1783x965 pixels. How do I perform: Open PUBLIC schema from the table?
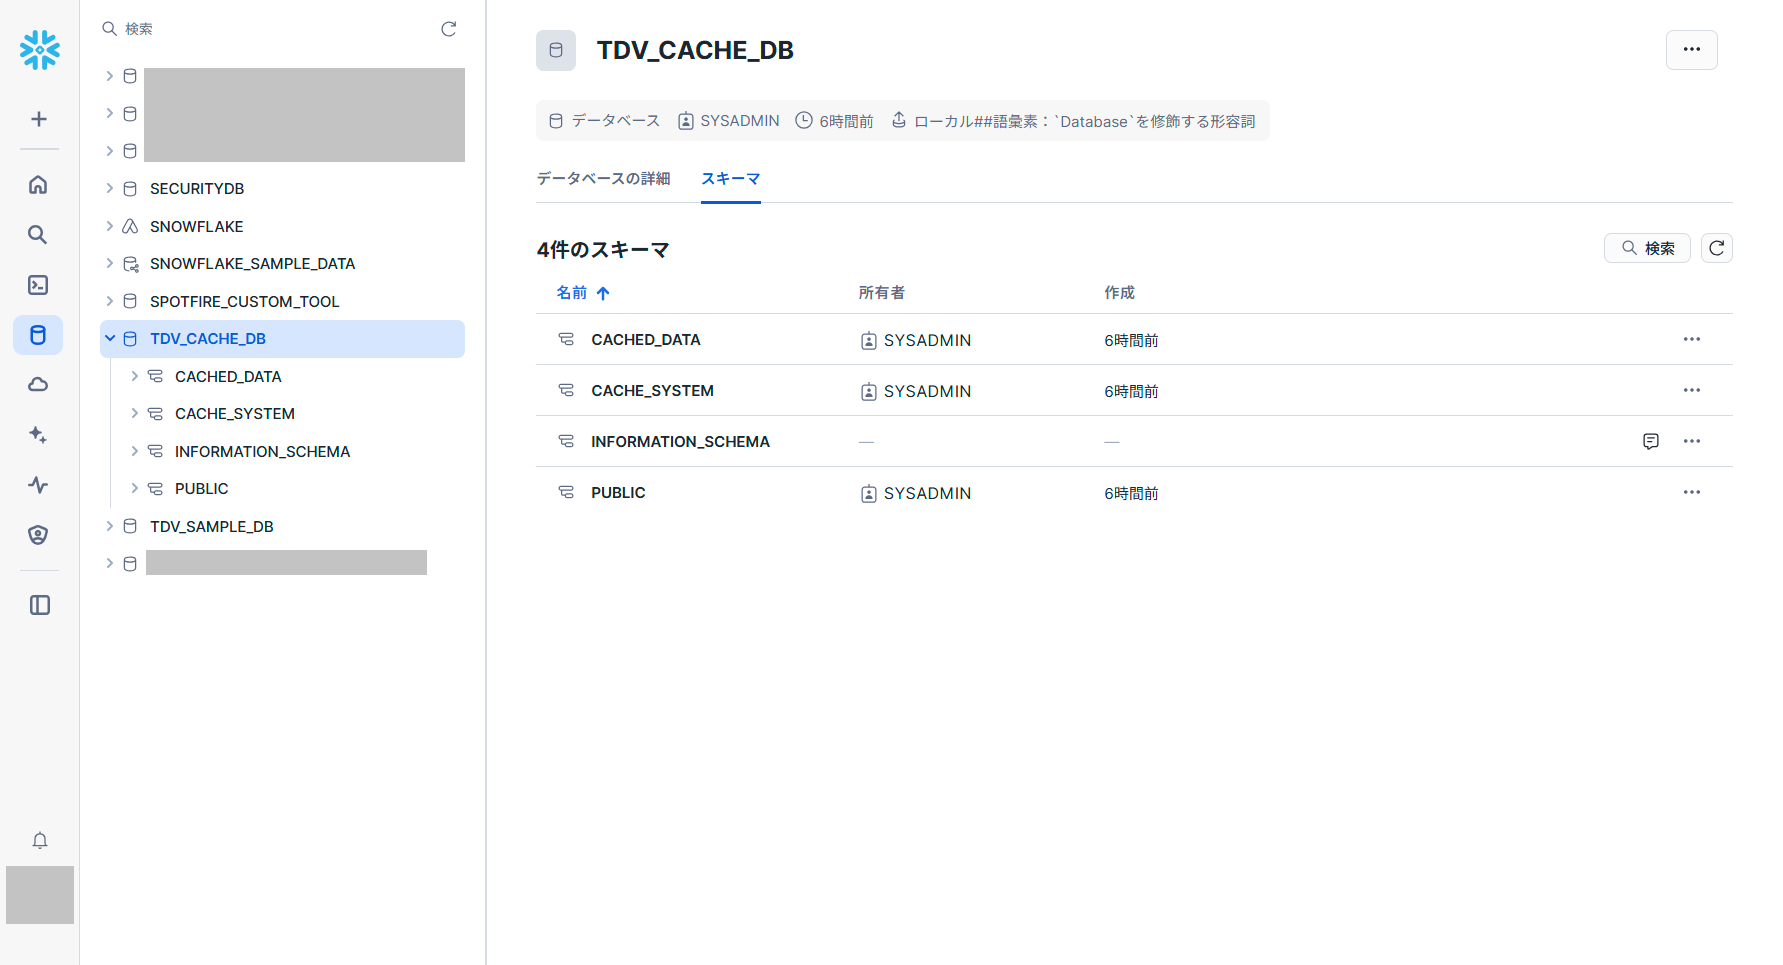click(x=618, y=493)
